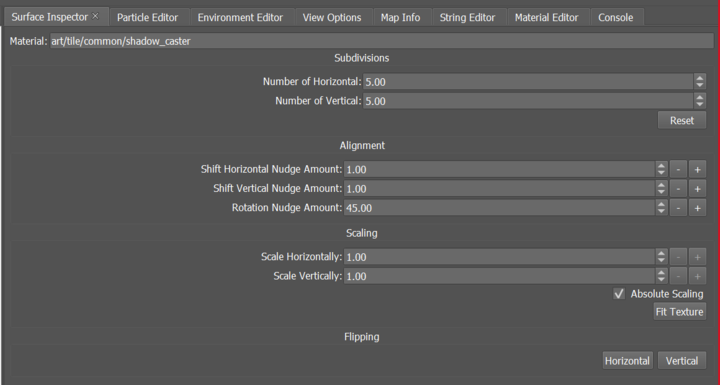720x385 pixels.
Task: Click the Material path input field
Action: [x=382, y=41]
